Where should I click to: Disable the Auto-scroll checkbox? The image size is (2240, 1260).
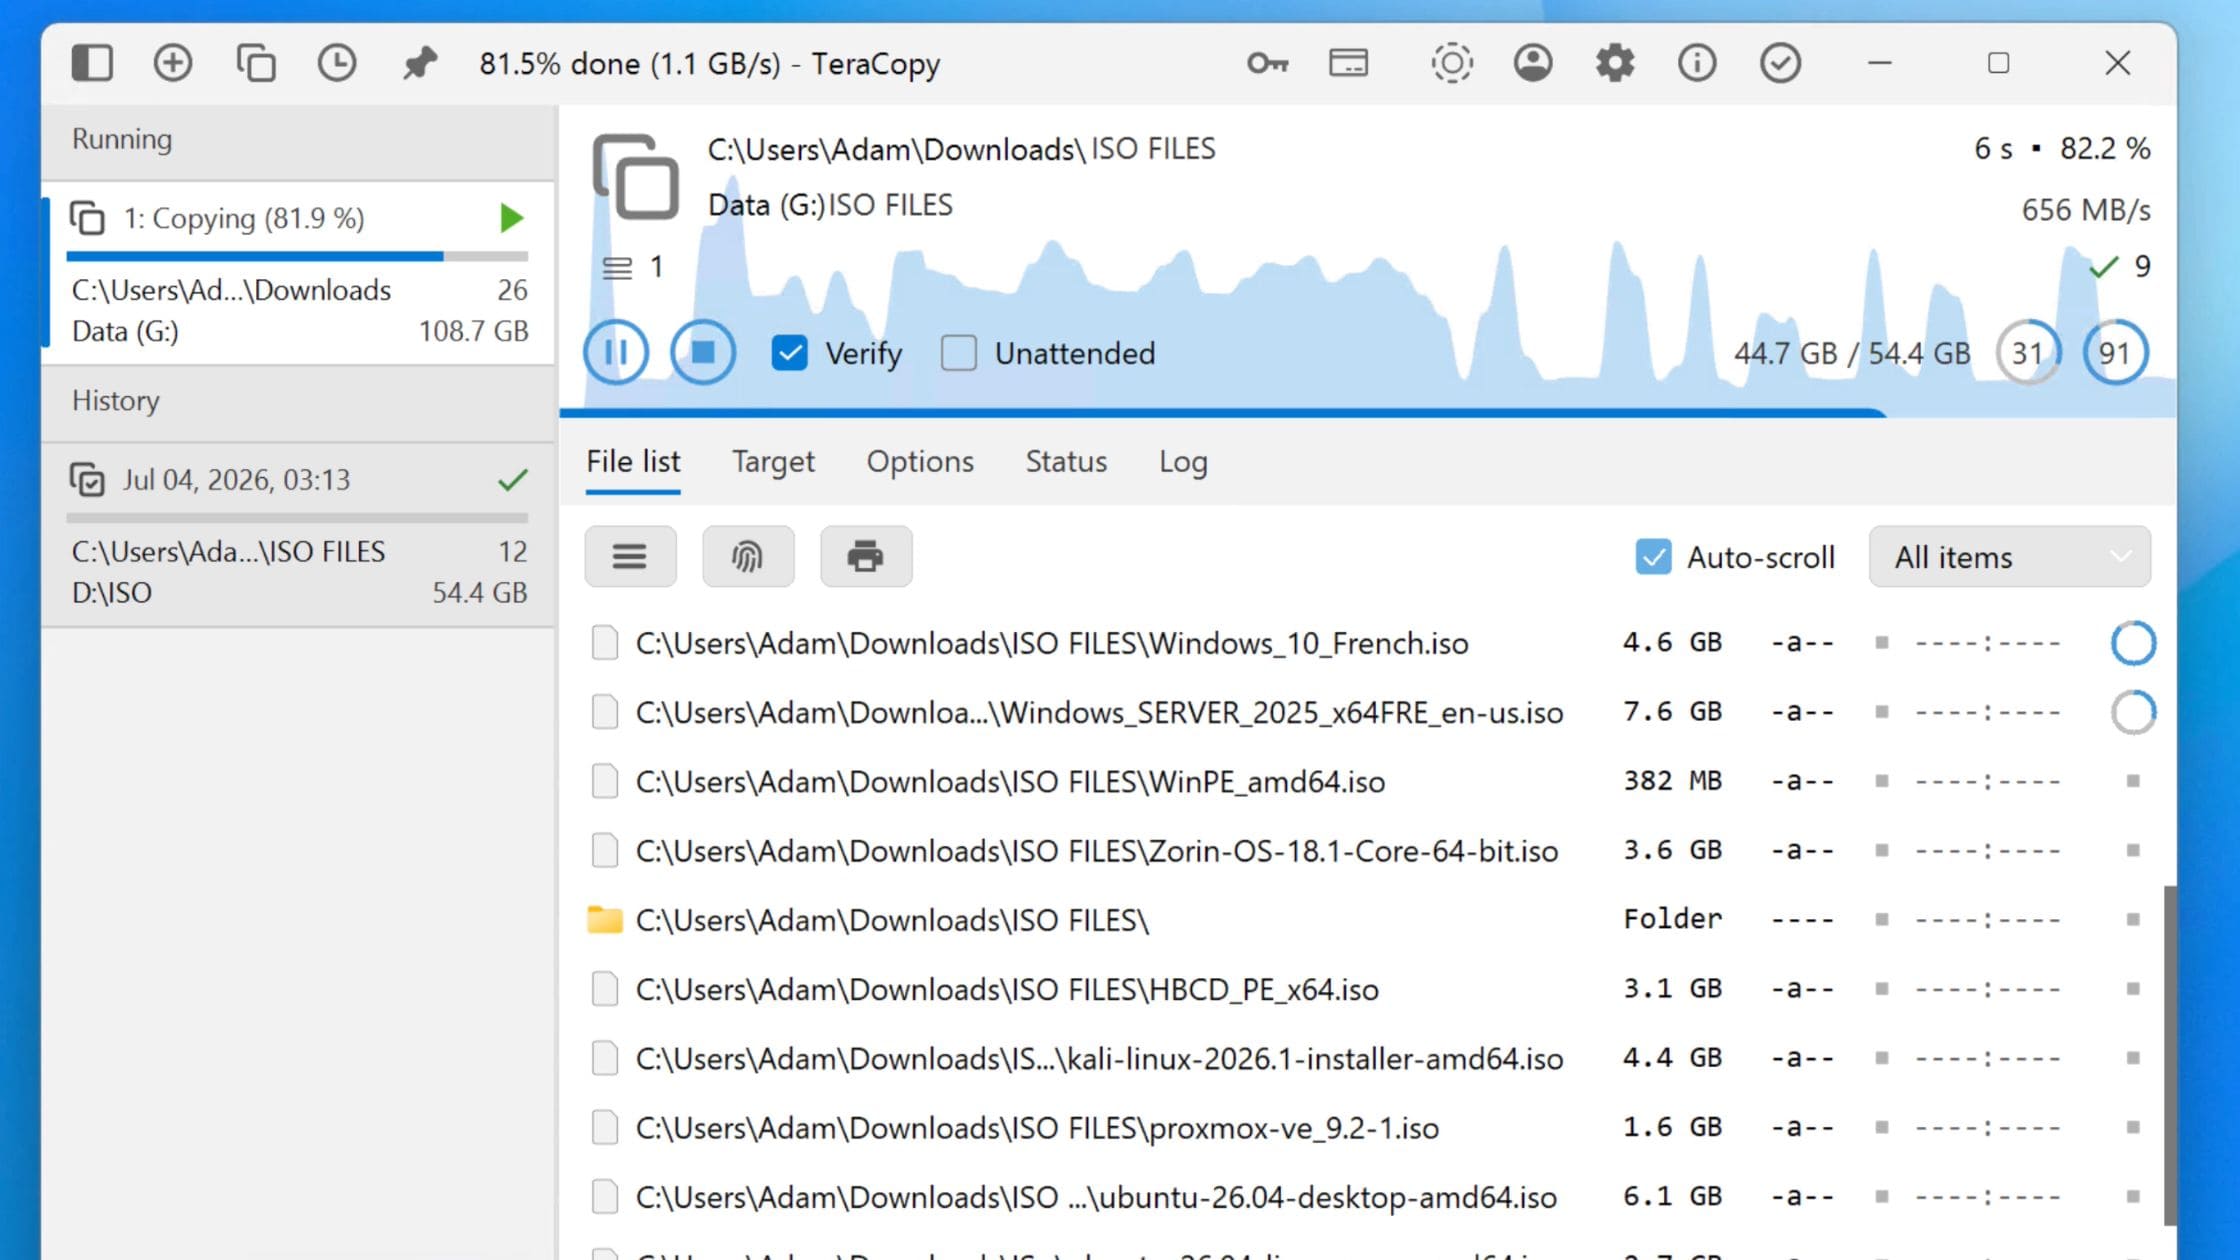1653,557
